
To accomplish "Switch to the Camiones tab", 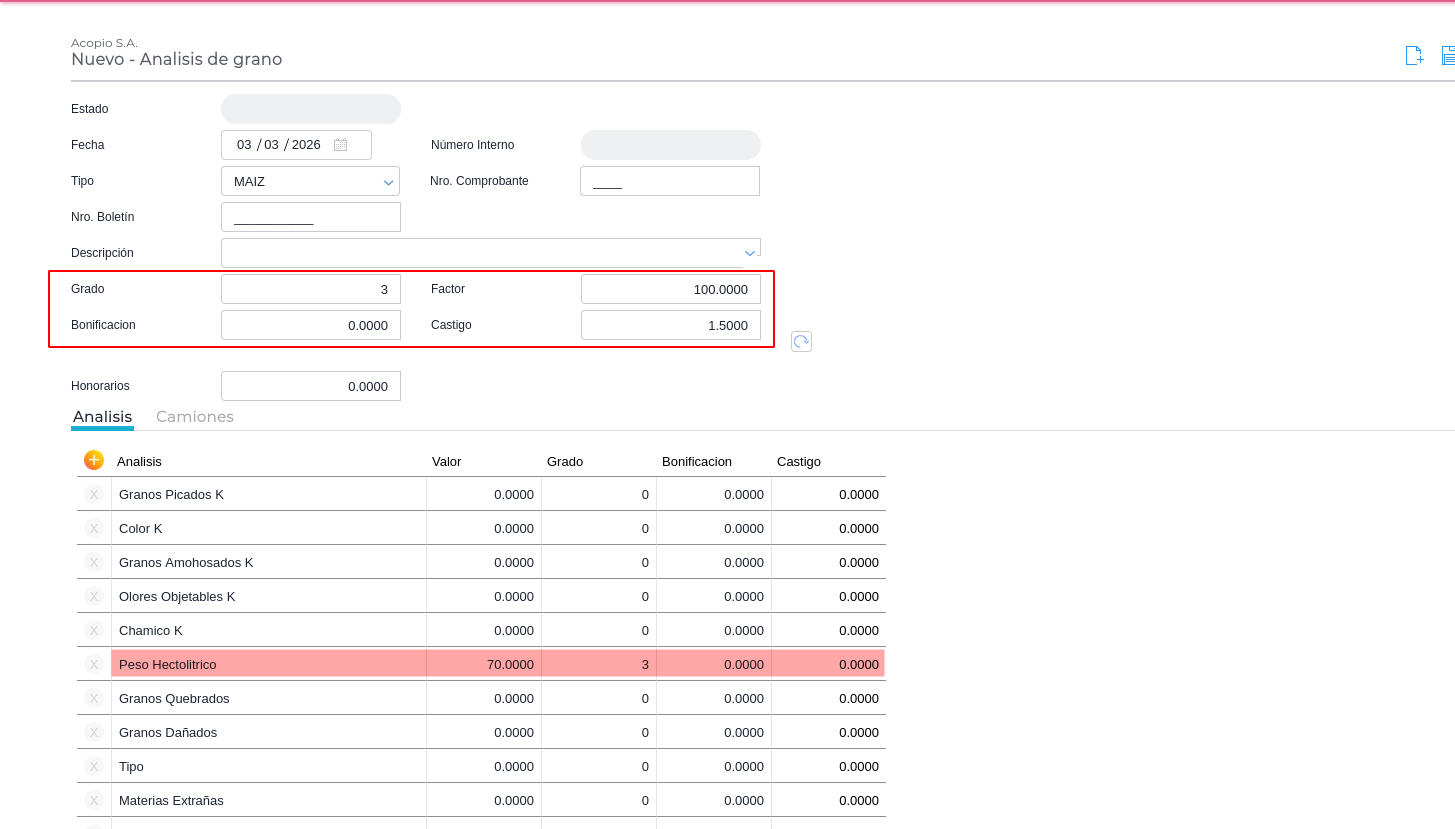I will coord(195,417).
